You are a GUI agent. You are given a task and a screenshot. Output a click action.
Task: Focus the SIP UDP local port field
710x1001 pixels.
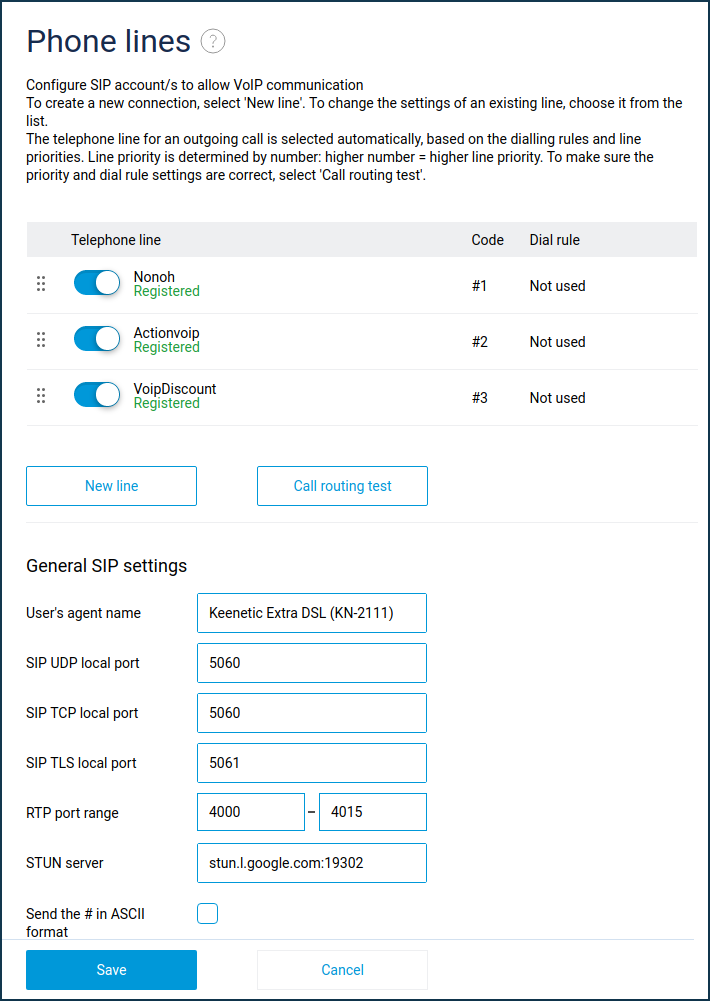click(x=312, y=663)
